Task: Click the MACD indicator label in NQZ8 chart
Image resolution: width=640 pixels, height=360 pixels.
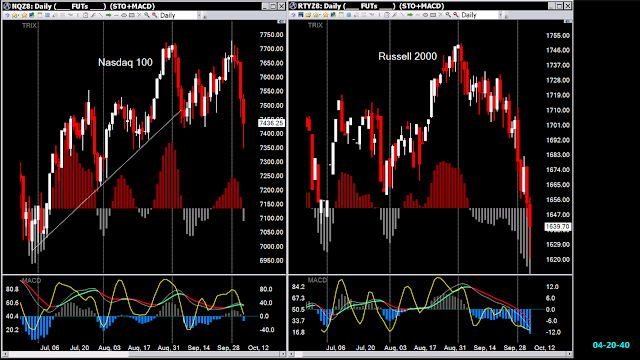Action: coord(31,280)
